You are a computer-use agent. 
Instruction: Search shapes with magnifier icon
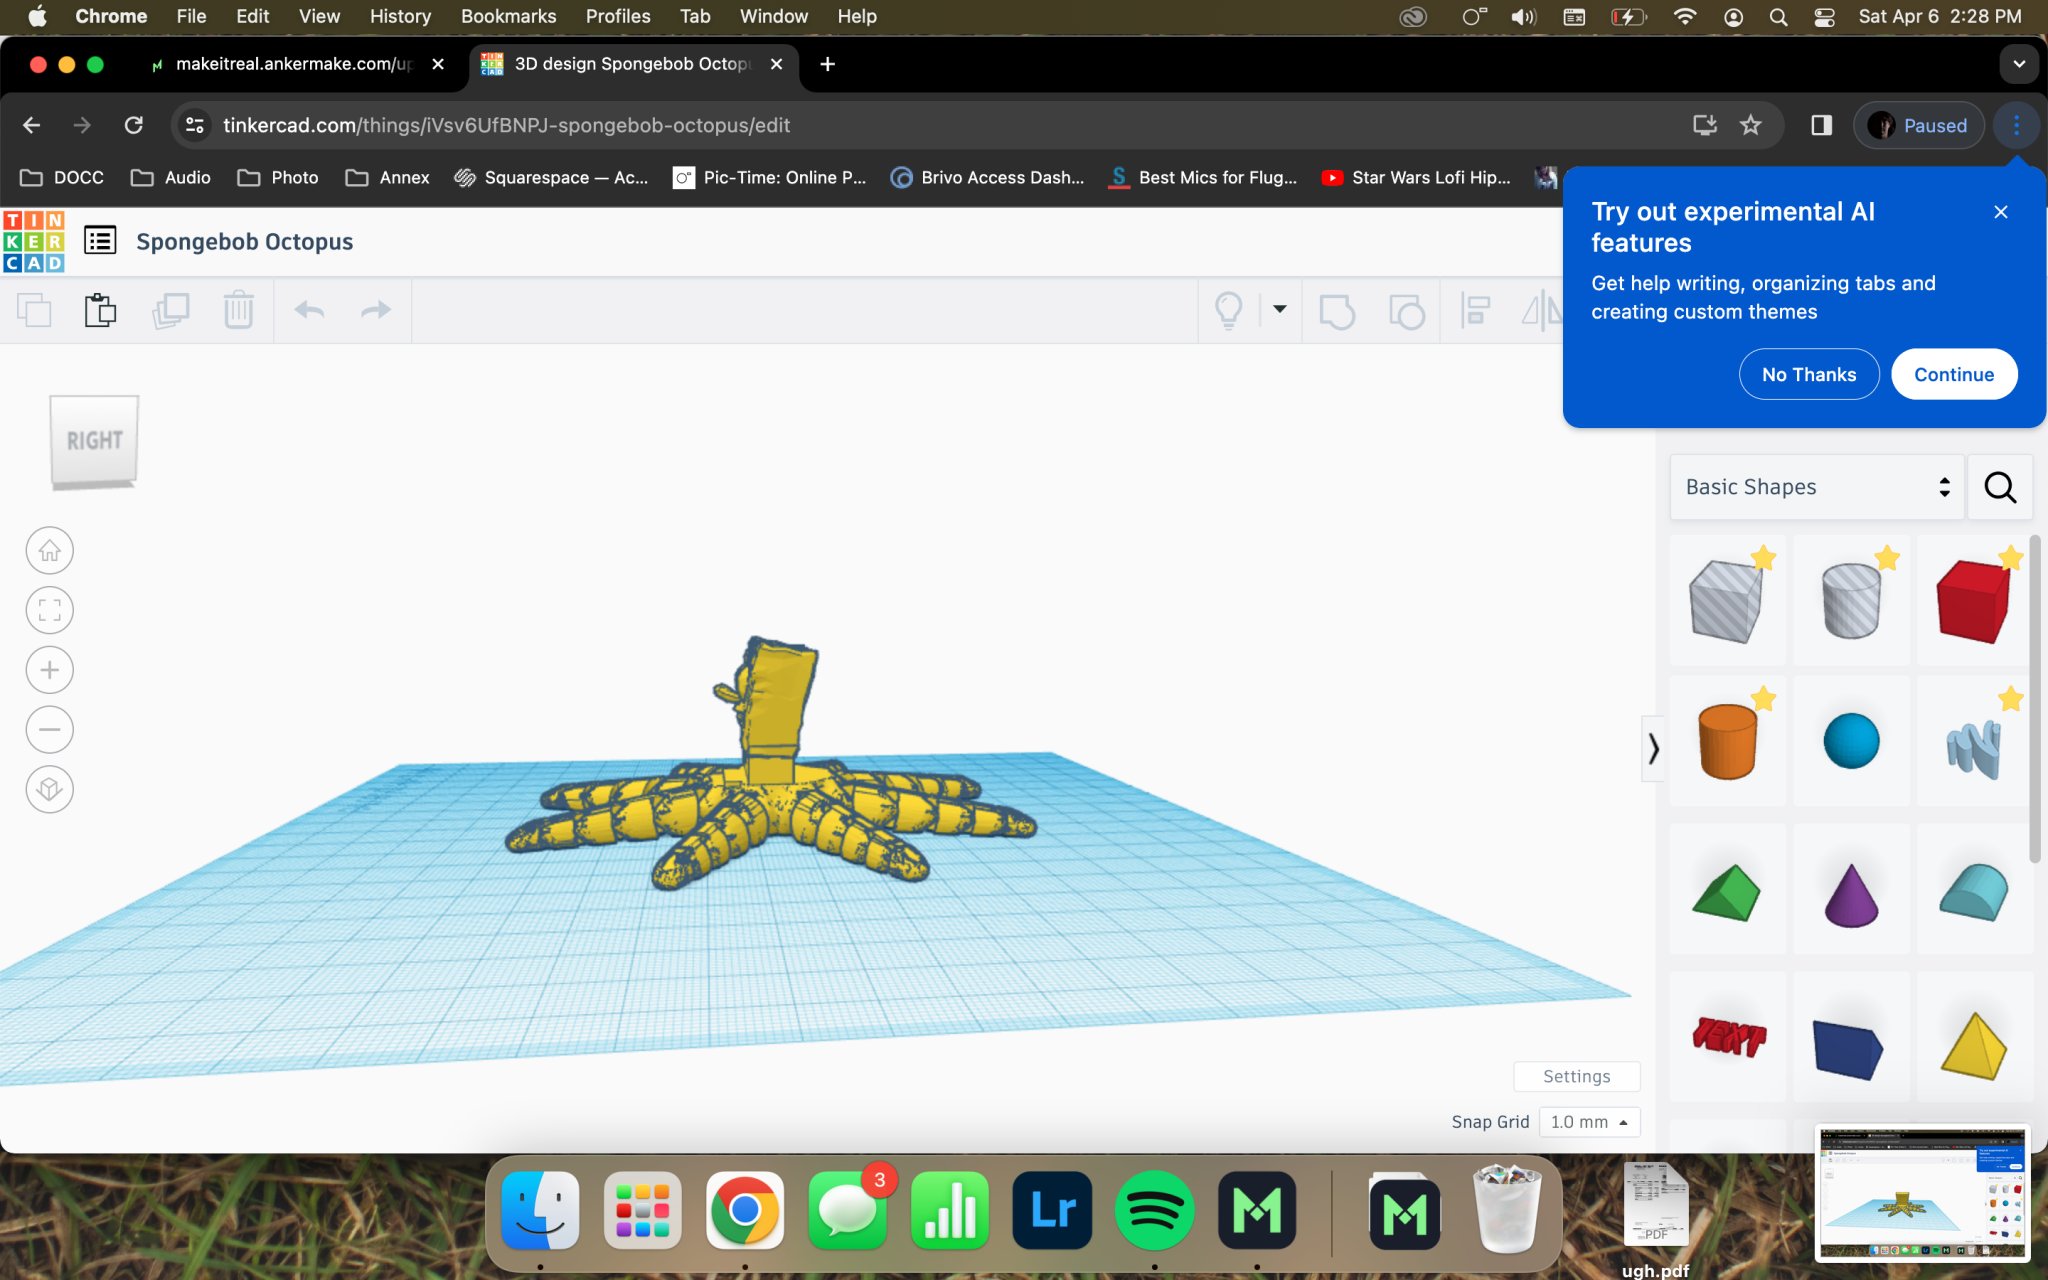pyautogui.click(x=1999, y=487)
